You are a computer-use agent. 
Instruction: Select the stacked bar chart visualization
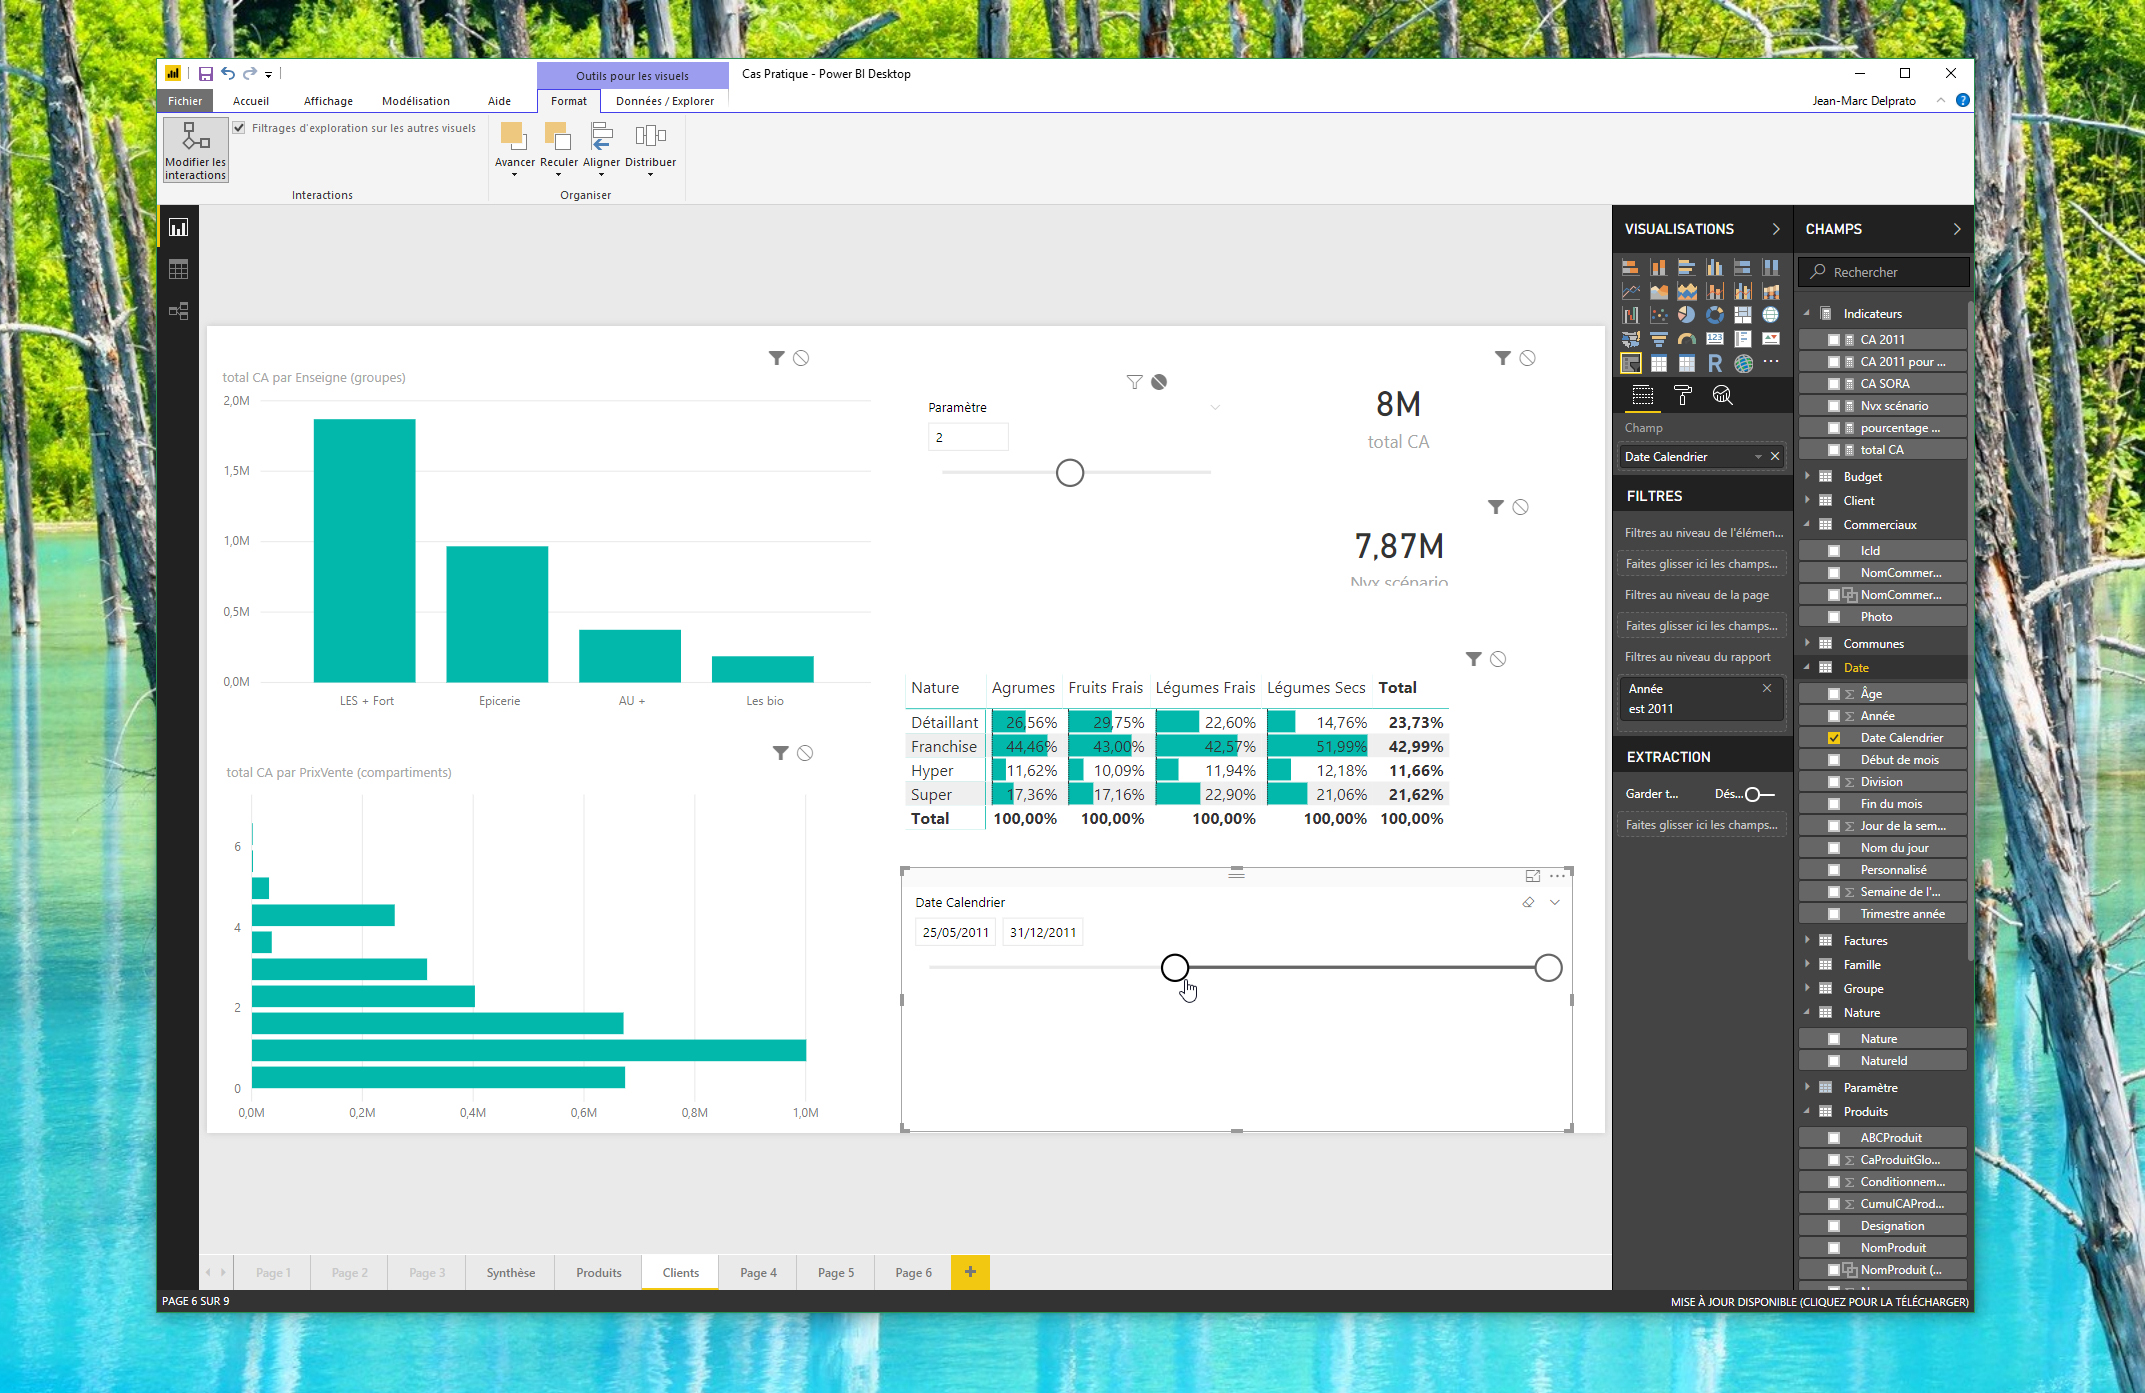pos(1630,267)
